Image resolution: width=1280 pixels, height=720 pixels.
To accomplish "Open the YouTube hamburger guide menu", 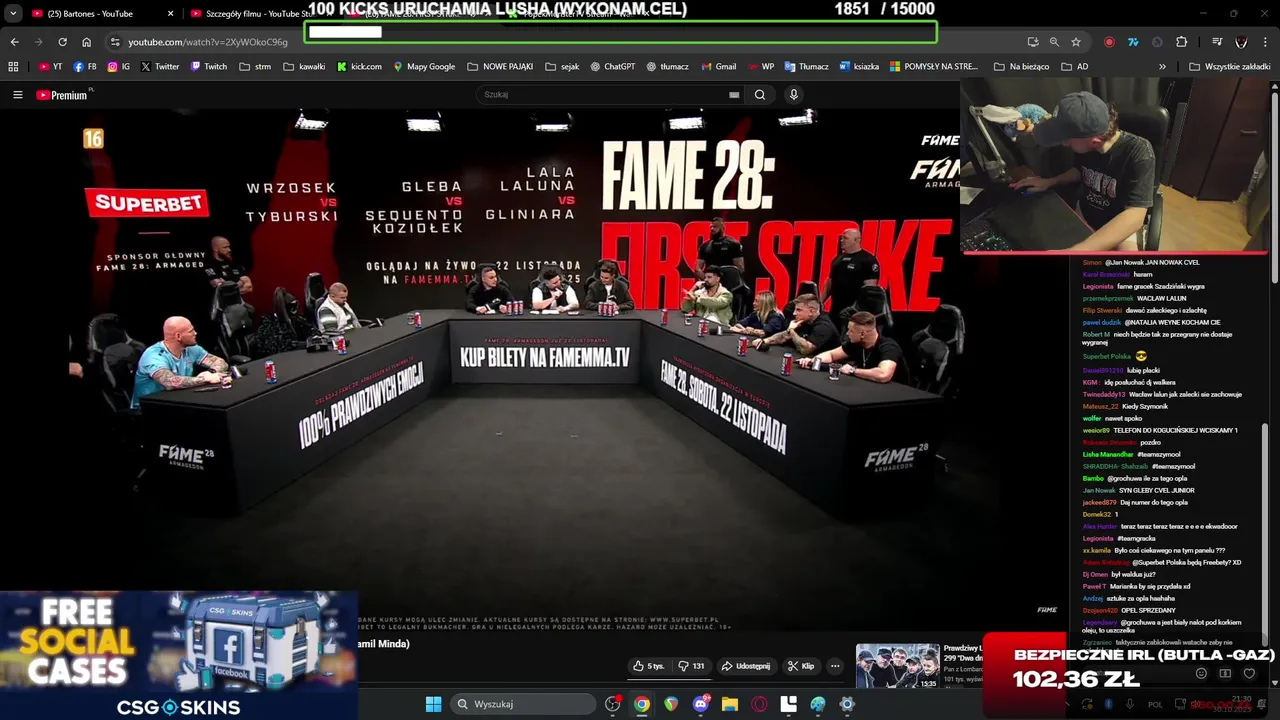I will click(x=17, y=95).
